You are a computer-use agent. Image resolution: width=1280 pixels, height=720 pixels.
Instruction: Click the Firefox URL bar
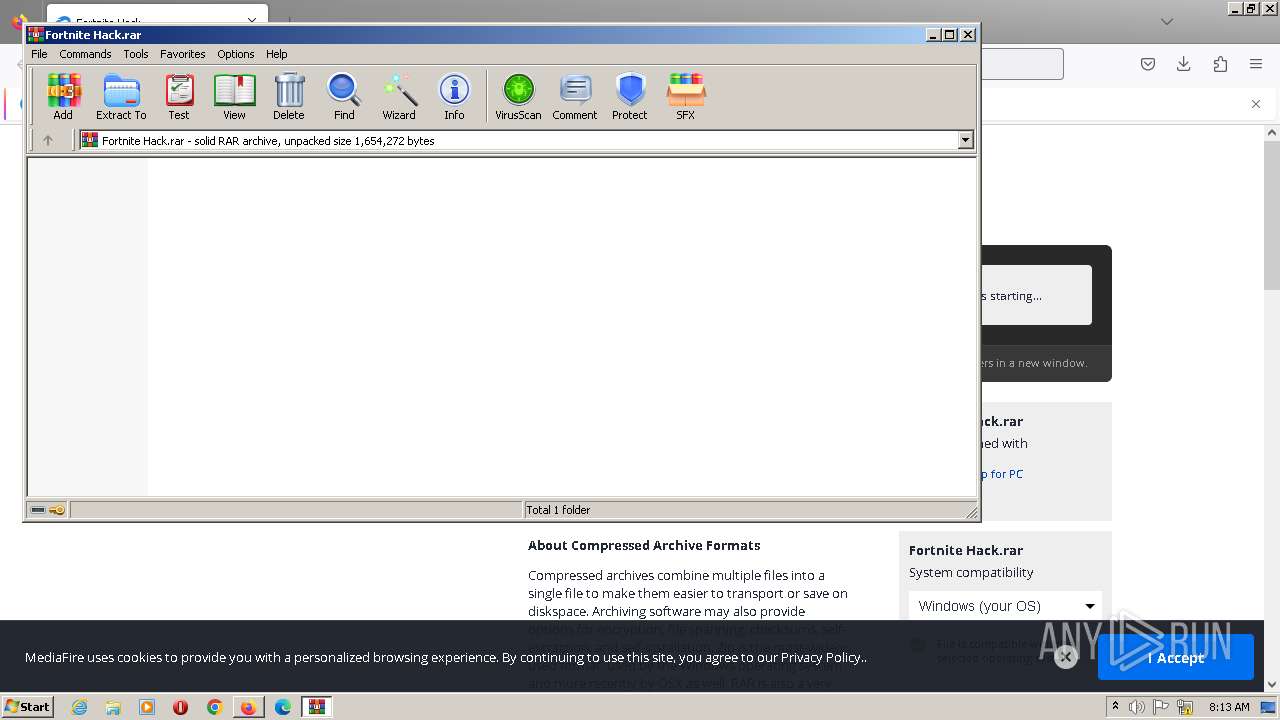1021,64
